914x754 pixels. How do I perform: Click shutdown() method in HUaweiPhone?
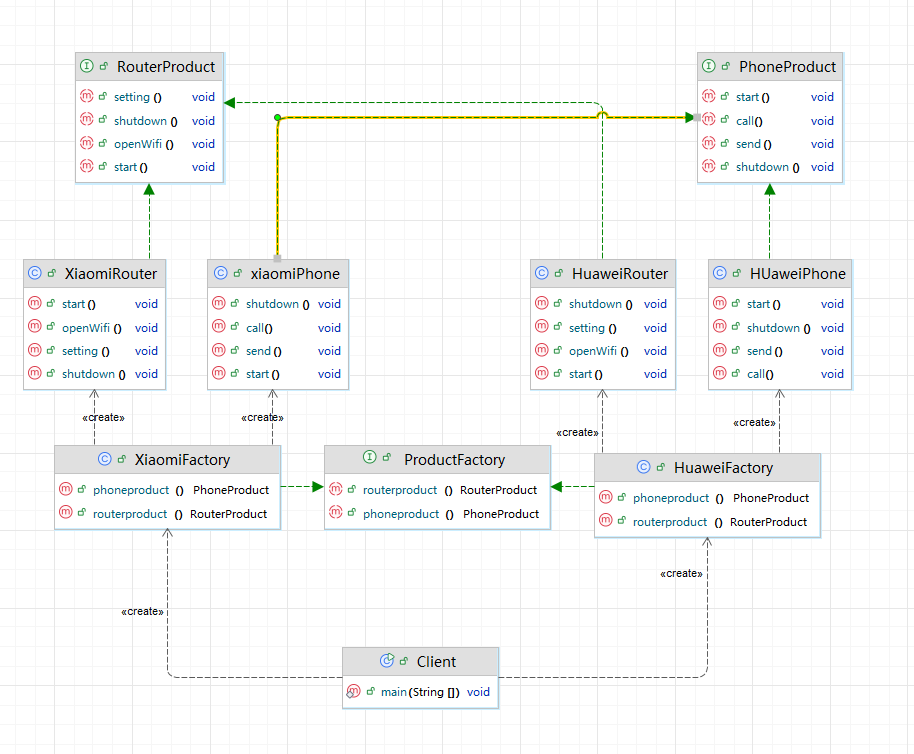tap(780, 328)
